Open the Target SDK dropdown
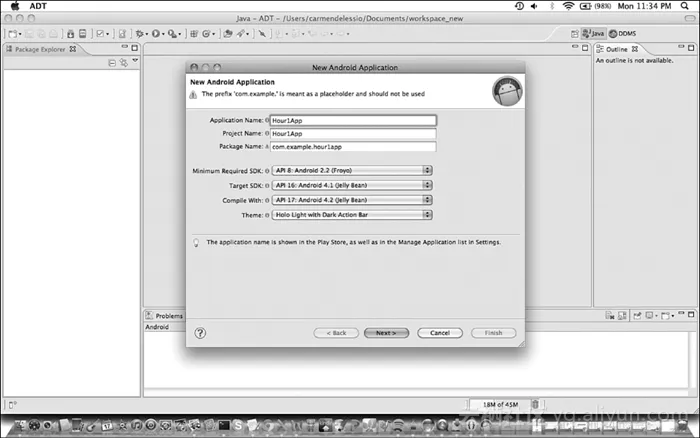This screenshot has width=700, height=438. (352, 185)
